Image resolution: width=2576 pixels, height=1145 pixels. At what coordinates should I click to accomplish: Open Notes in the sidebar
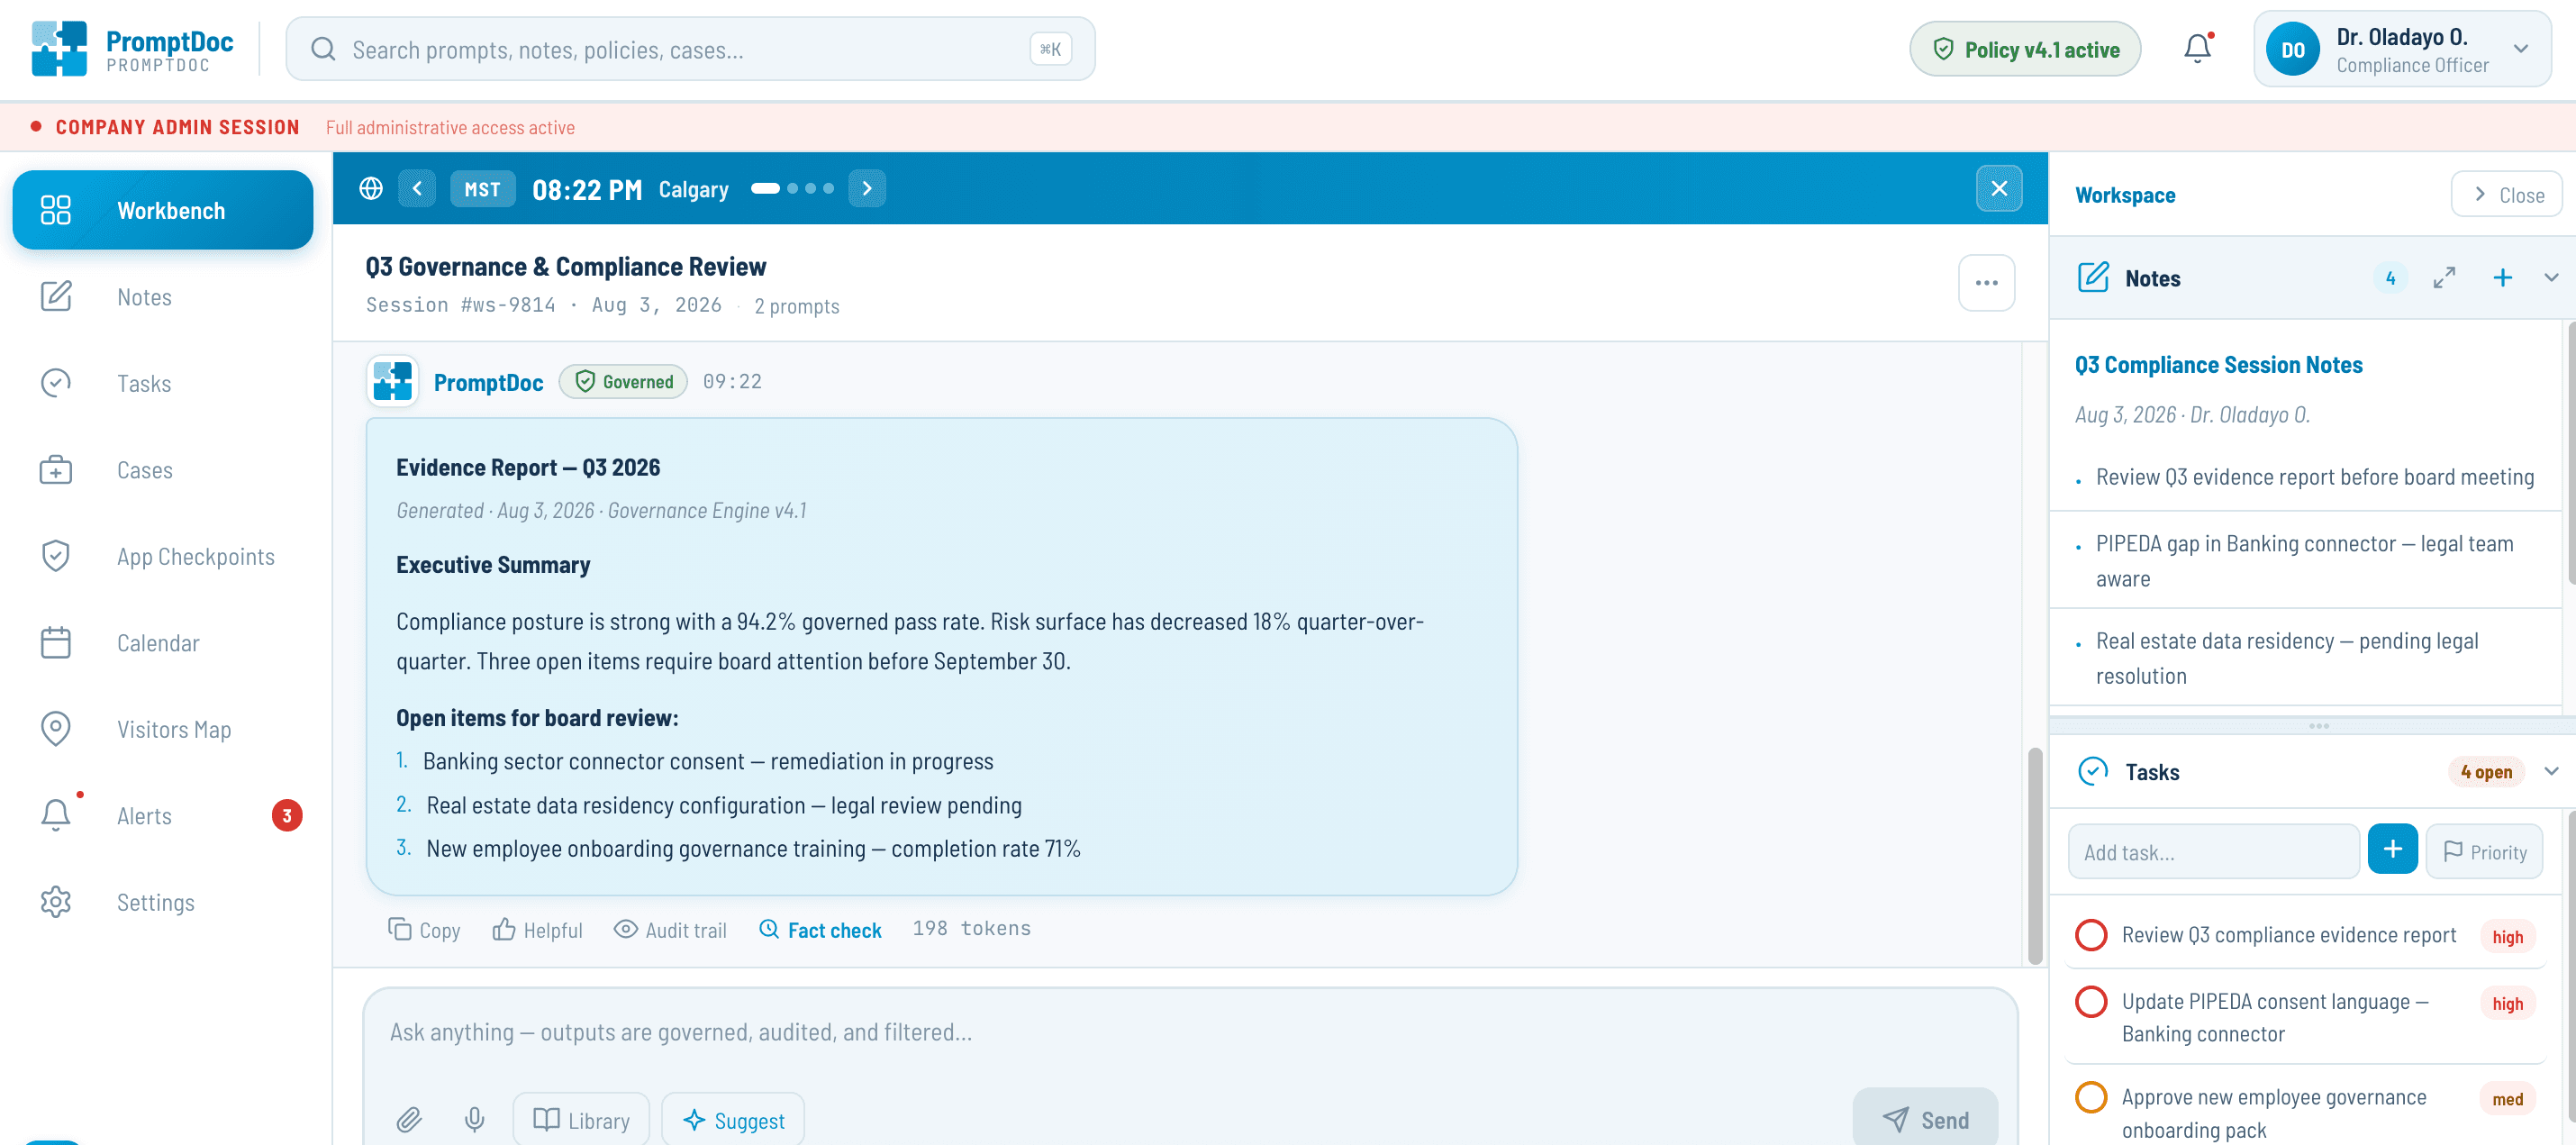tap(163, 297)
